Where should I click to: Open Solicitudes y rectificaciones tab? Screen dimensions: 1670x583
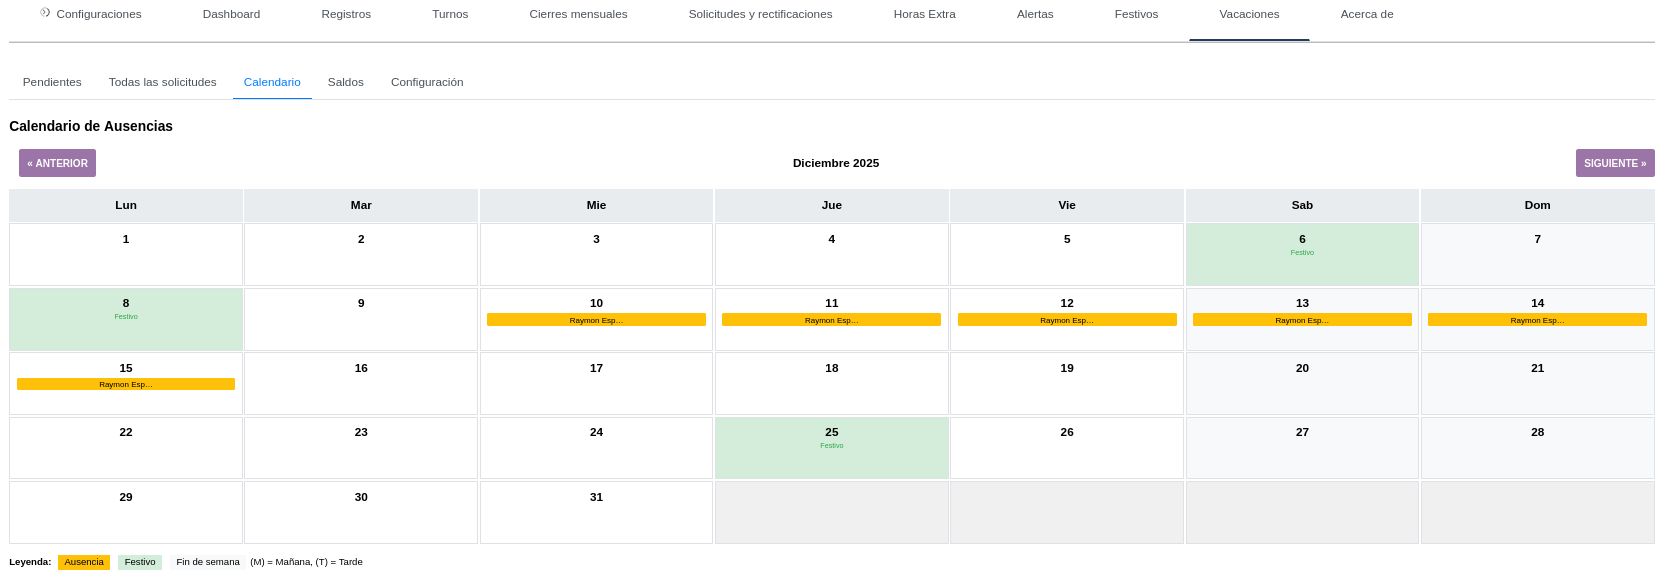point(760,14)
